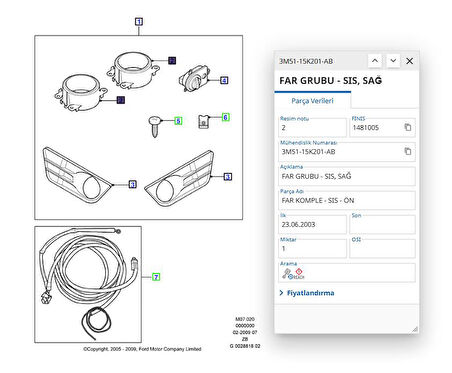Click the heading FAR GRUBU - SIS, SAĞ
Image resolution: width=452 pixels, height=373 pixels.
[x=330, y=81]
